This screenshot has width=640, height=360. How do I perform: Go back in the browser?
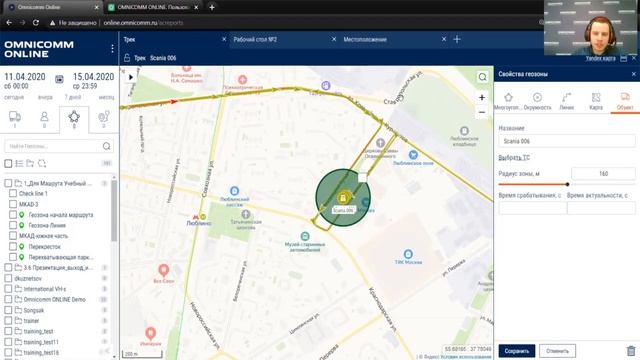tap(9, 23)
